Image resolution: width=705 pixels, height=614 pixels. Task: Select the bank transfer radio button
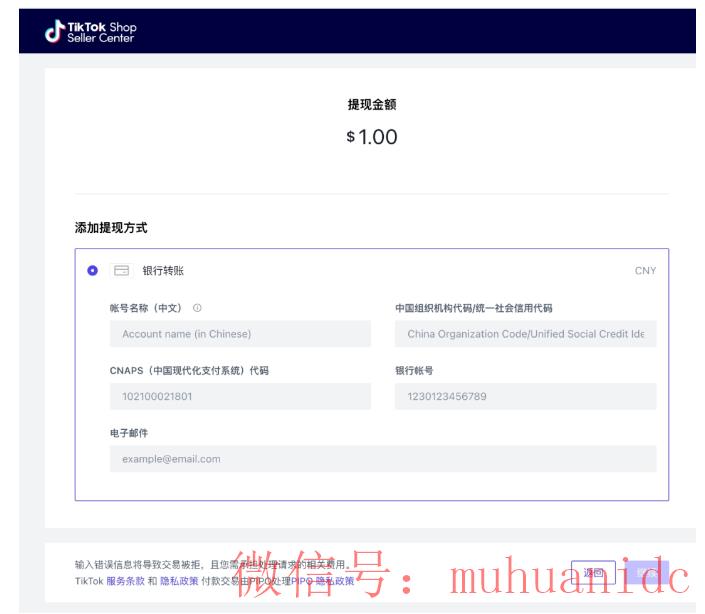(92, 271)
